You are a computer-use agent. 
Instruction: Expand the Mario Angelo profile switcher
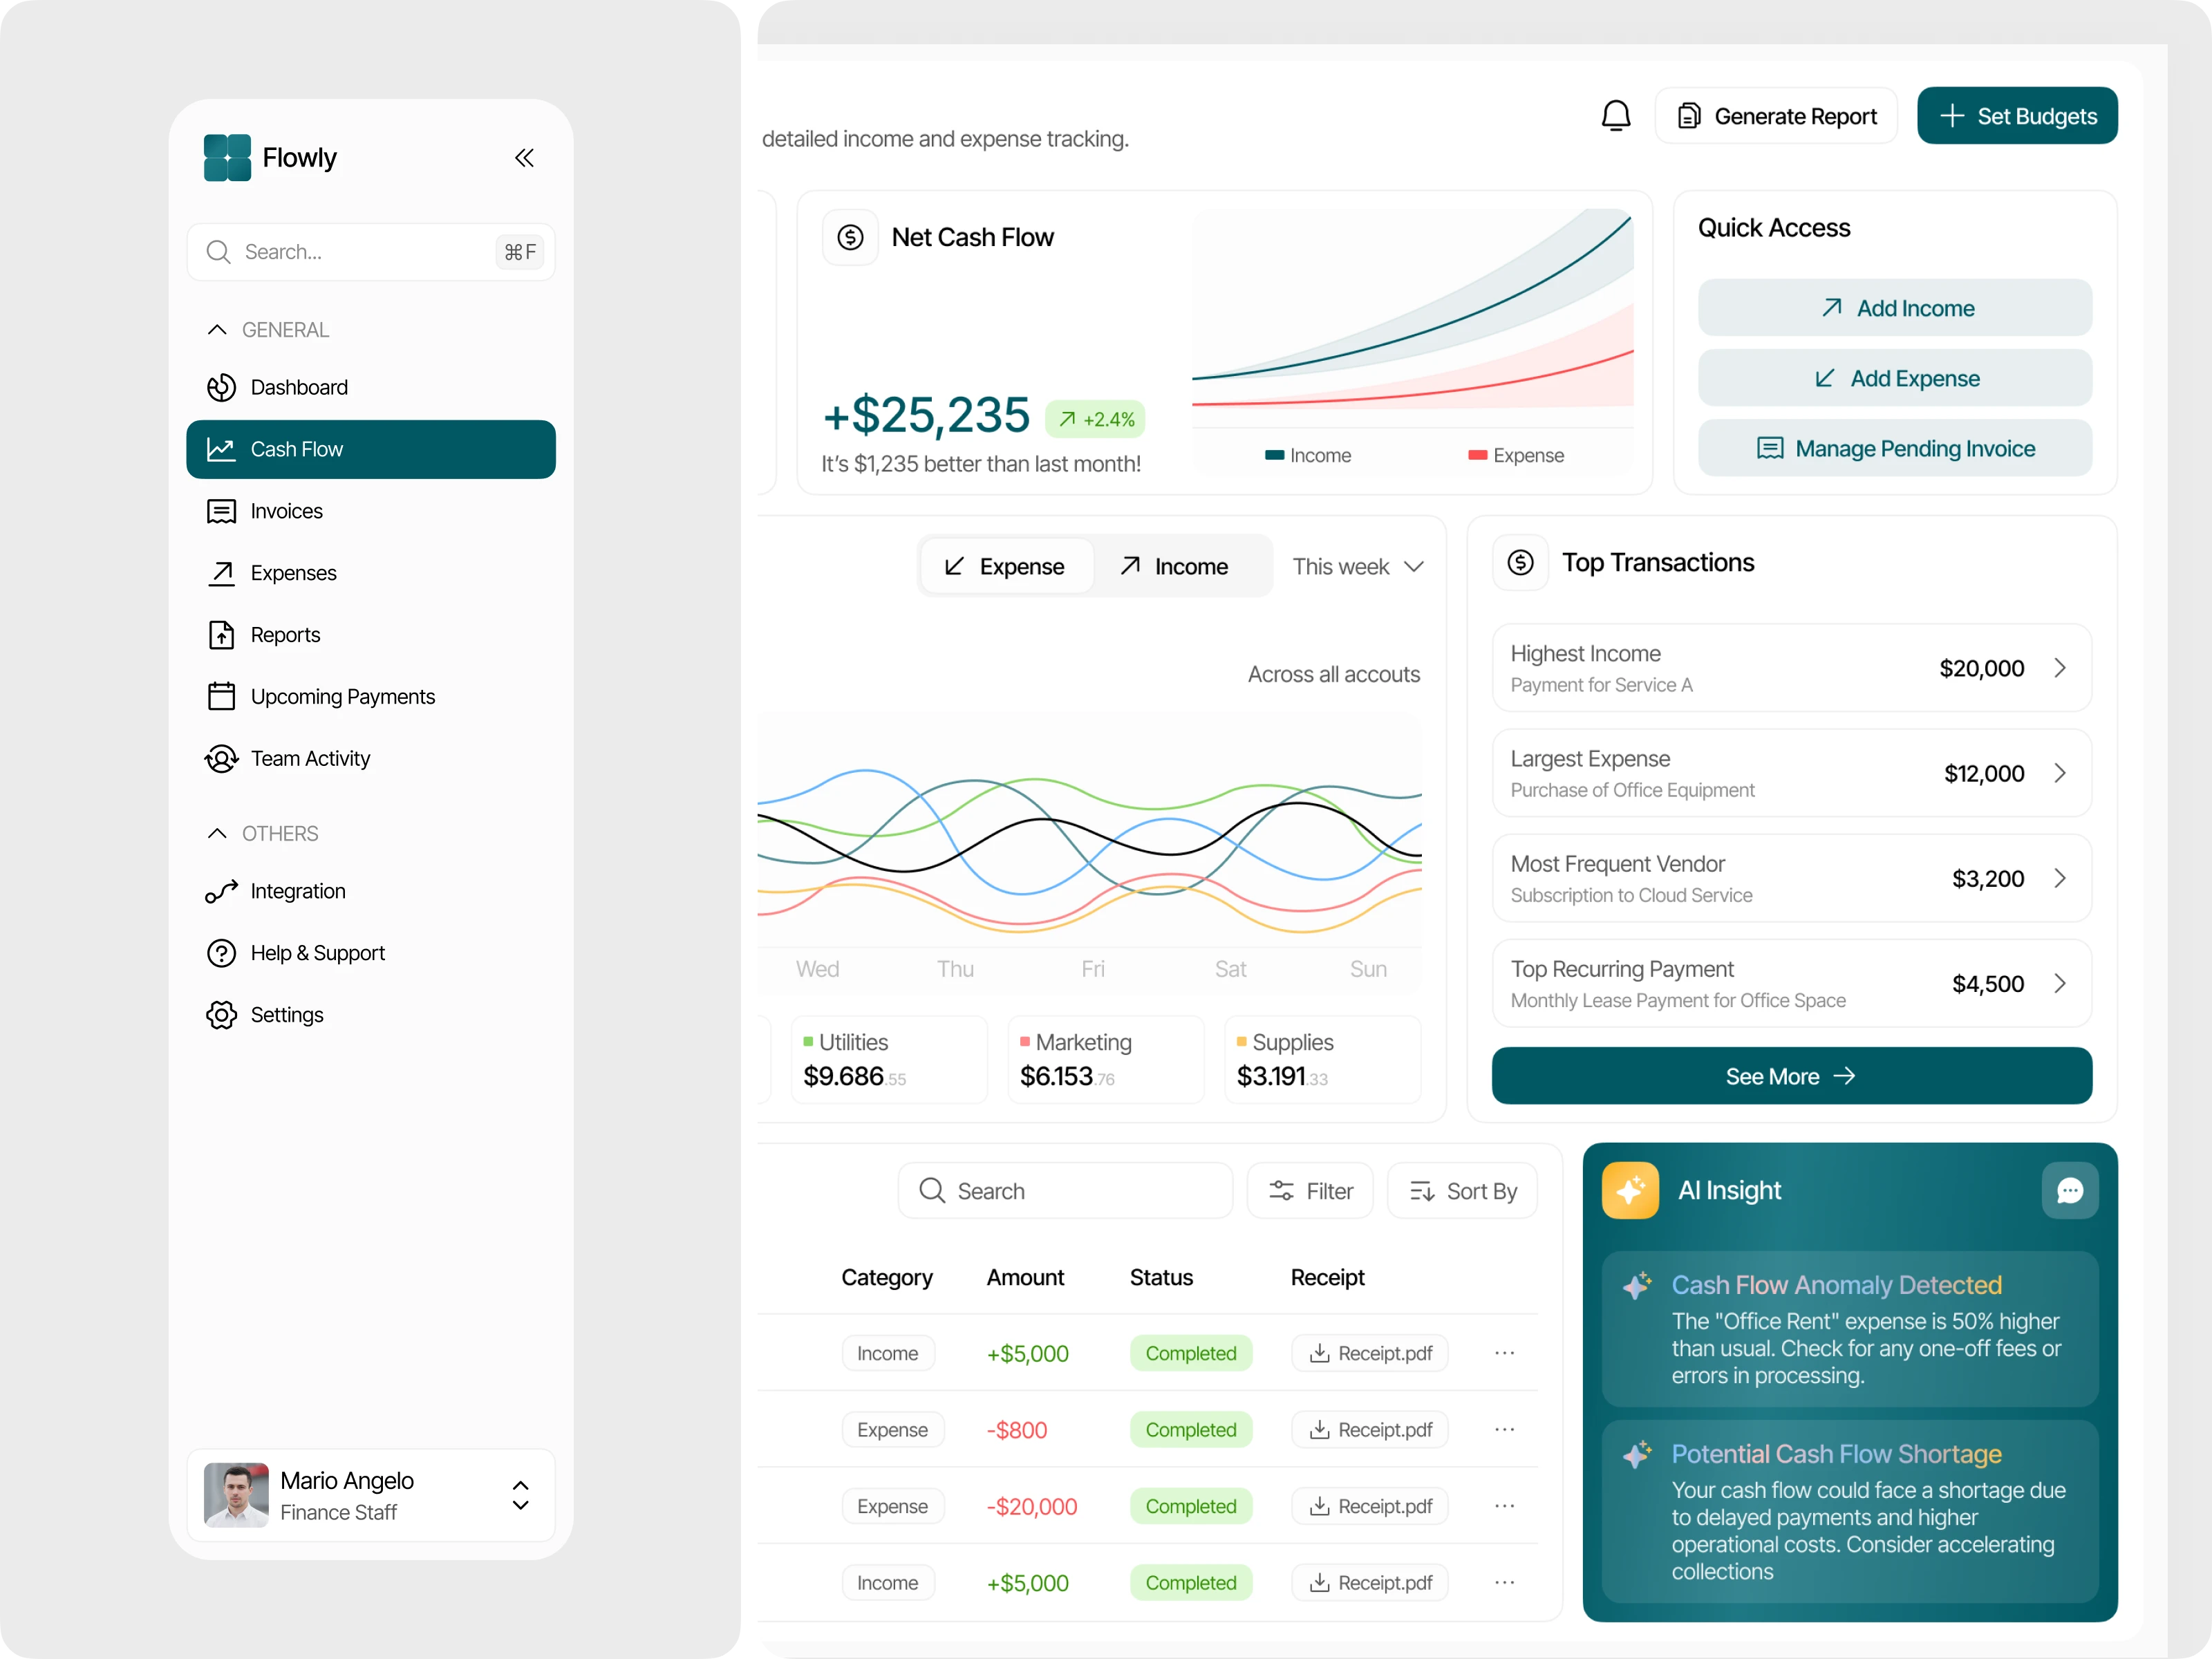(x=520, y=1495)
